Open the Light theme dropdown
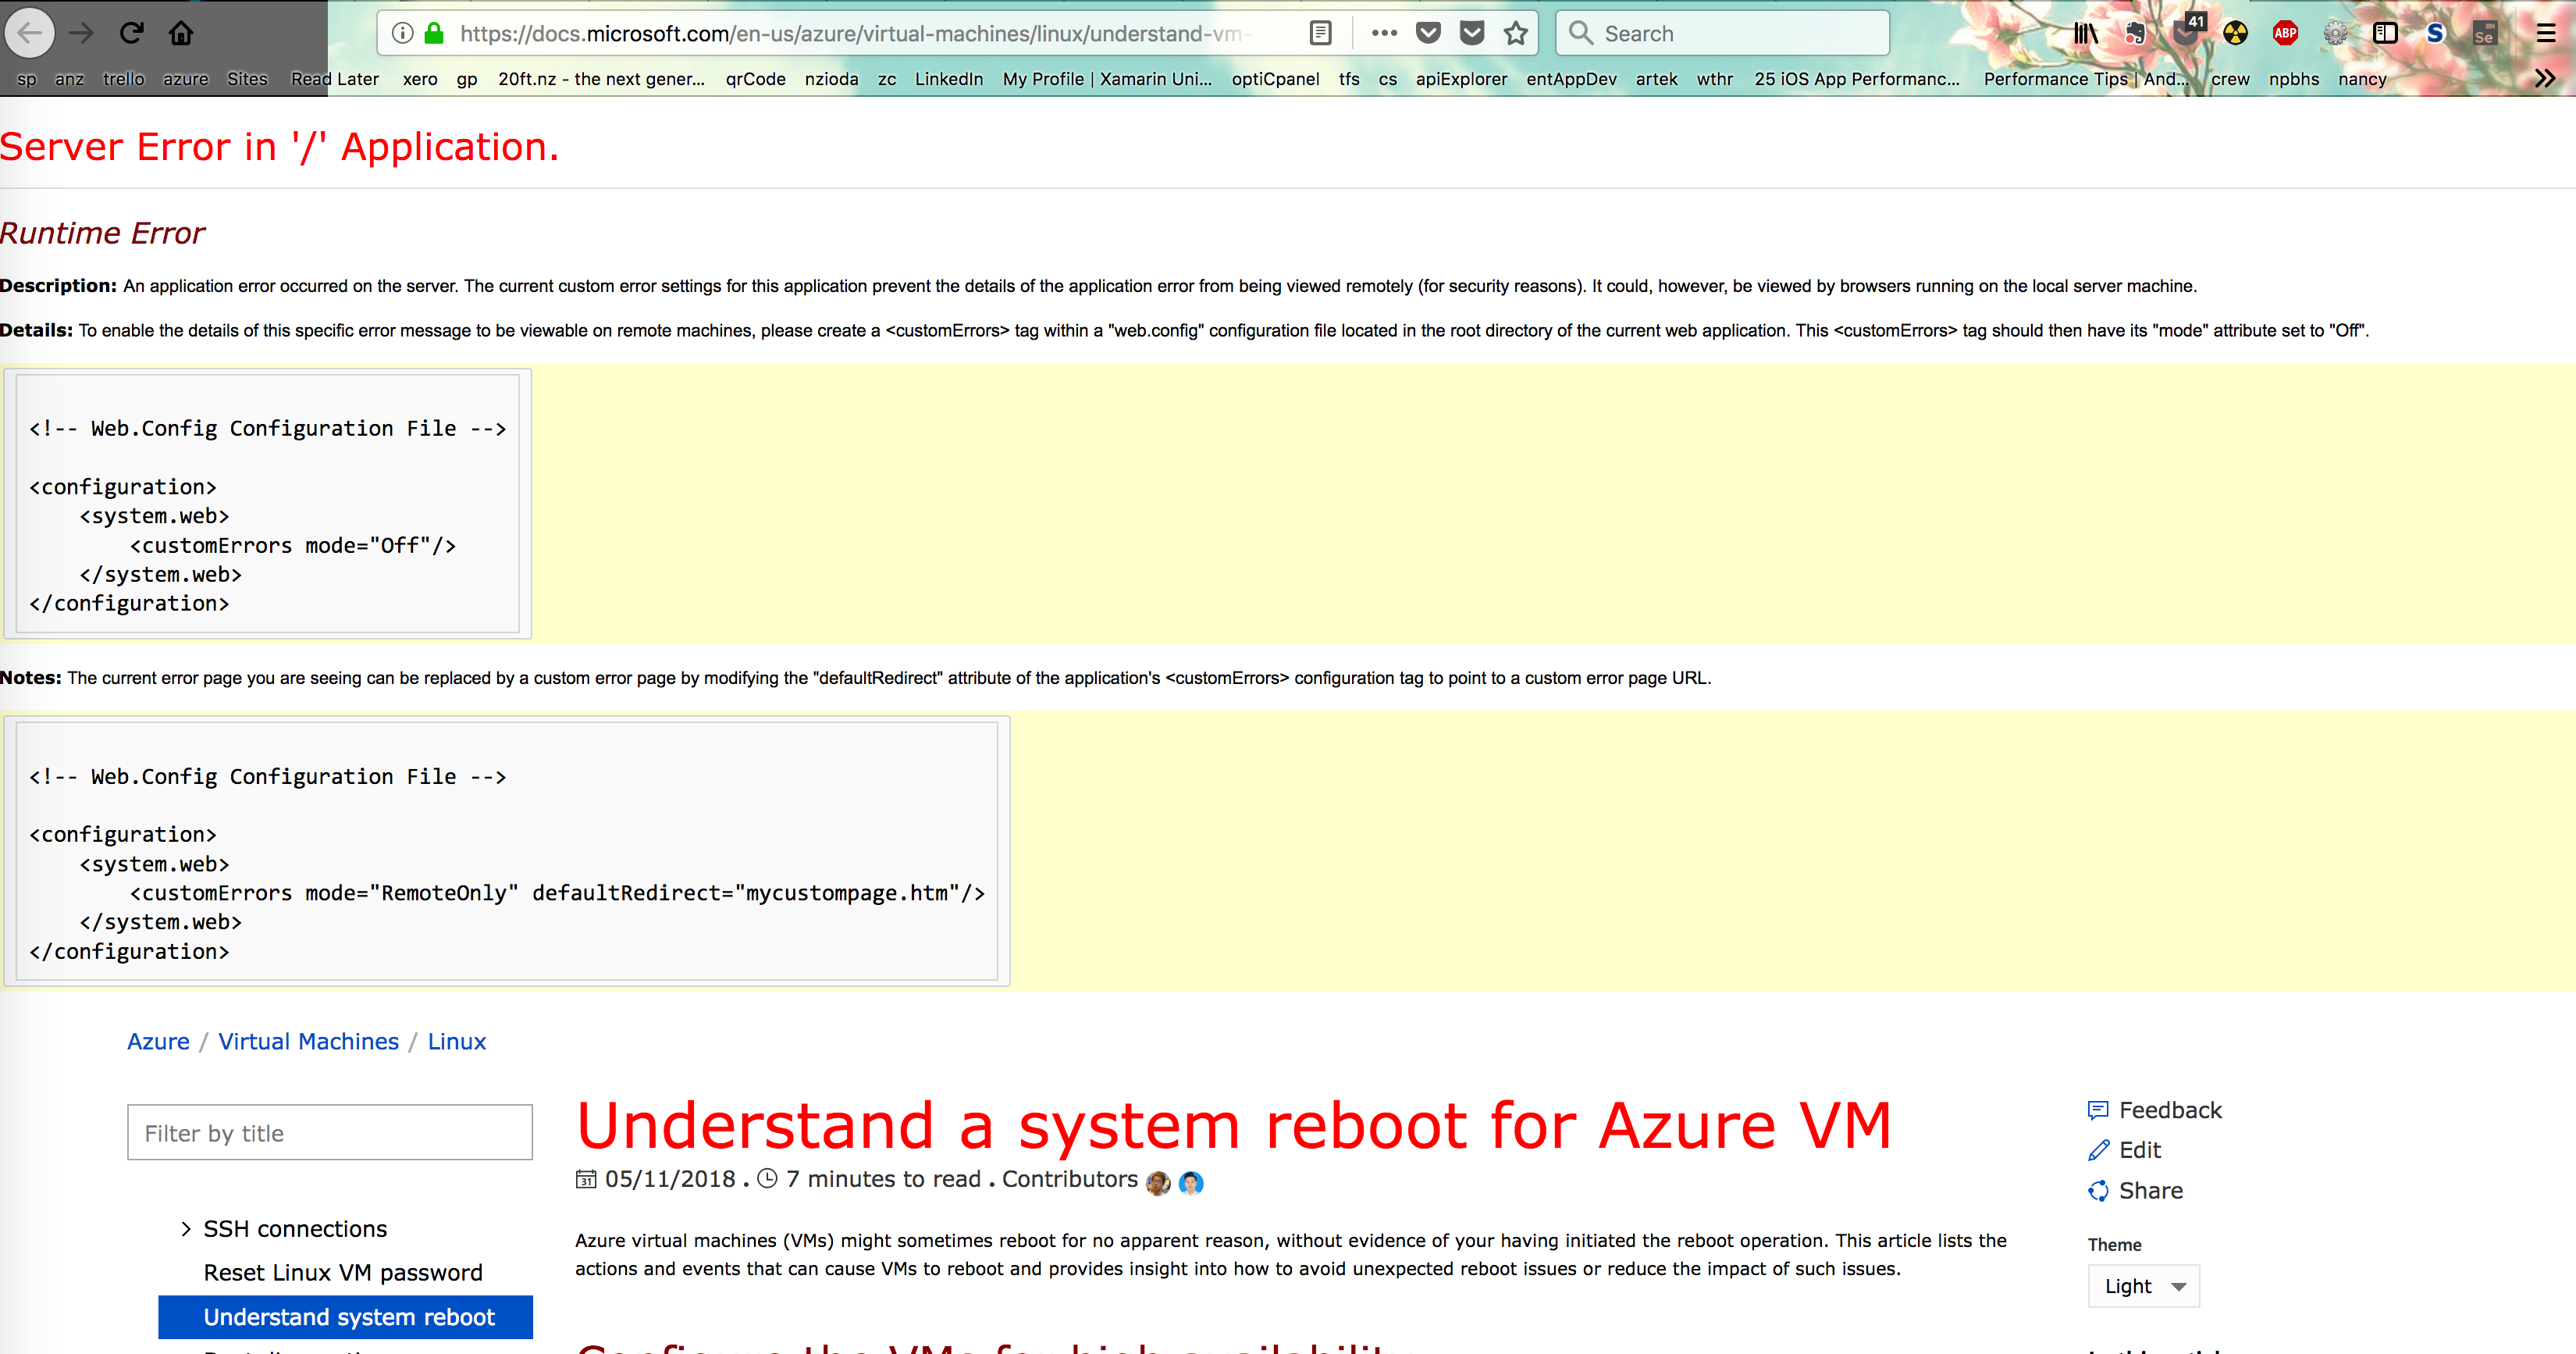Image resolution: width=2576 pixels, height=1354 pixels. pyautogui.click(x=2143, y=1286)
